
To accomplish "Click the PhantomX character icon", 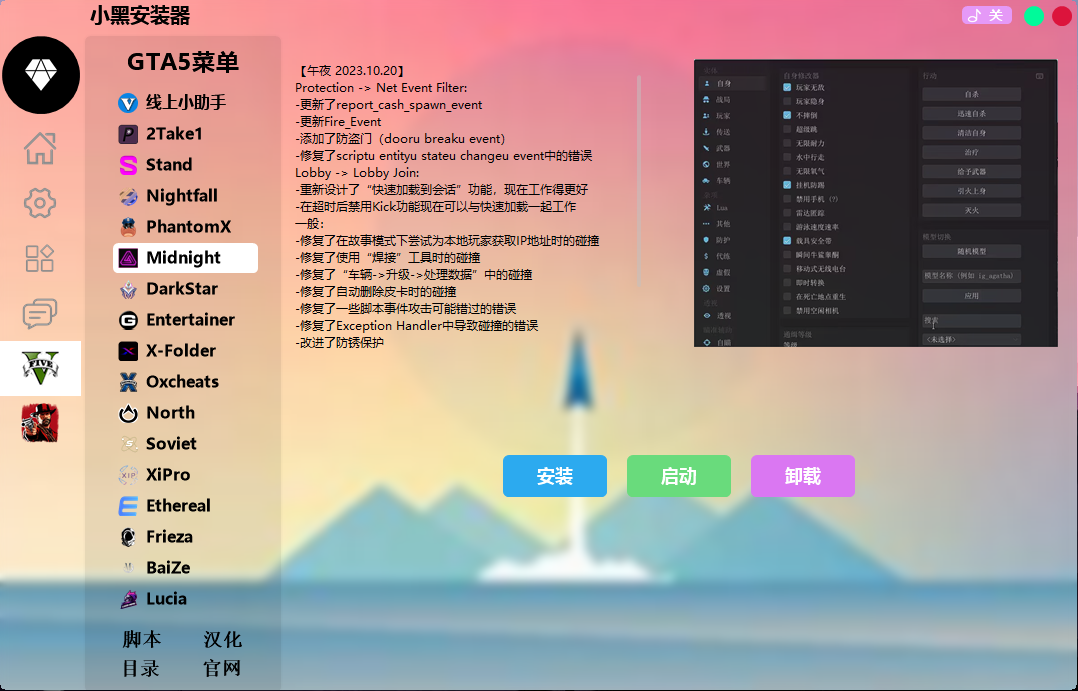I will (x=128, y=227).
